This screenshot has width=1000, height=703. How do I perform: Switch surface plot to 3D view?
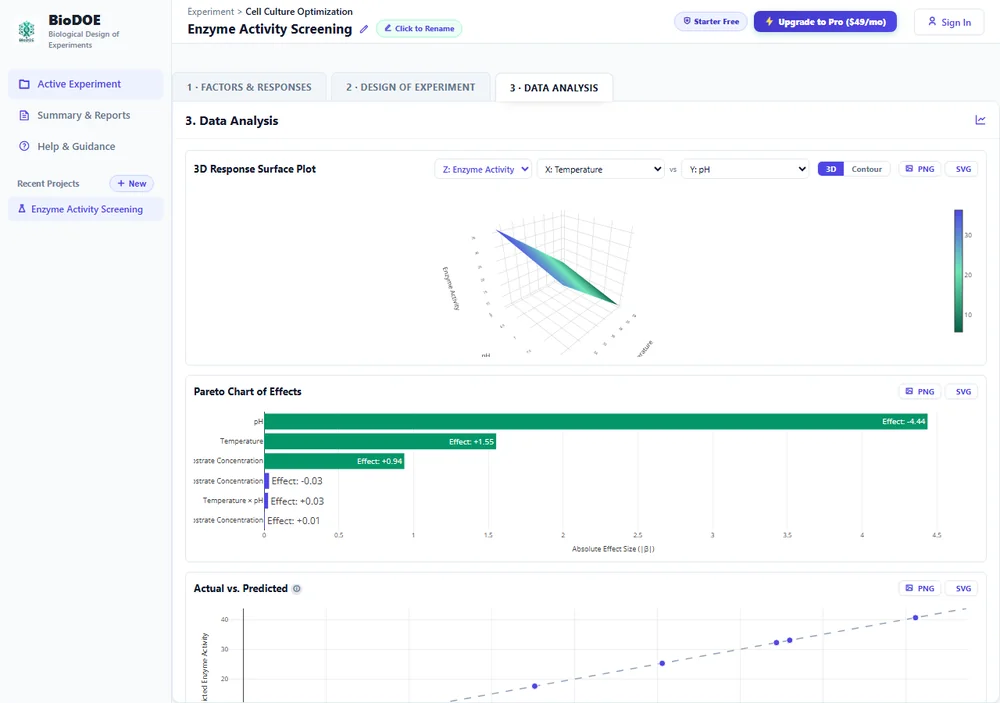click(831, 169)
